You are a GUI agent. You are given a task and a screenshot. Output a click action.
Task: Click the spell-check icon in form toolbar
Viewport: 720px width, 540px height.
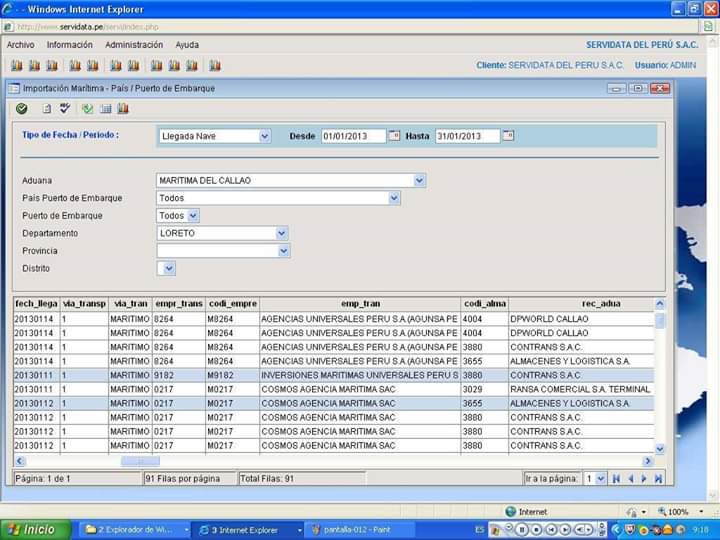[x=65, y=108]
